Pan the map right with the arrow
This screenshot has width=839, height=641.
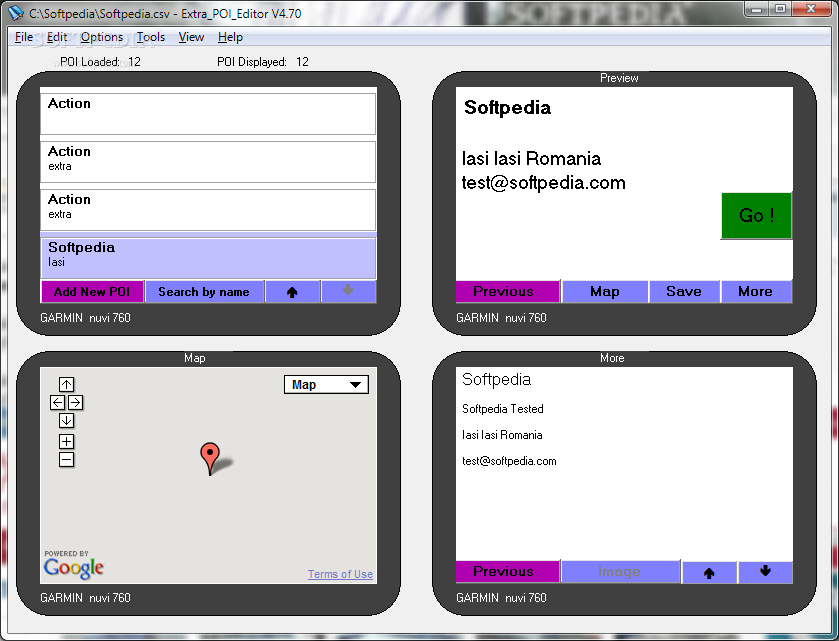click(x=75, y=402)
